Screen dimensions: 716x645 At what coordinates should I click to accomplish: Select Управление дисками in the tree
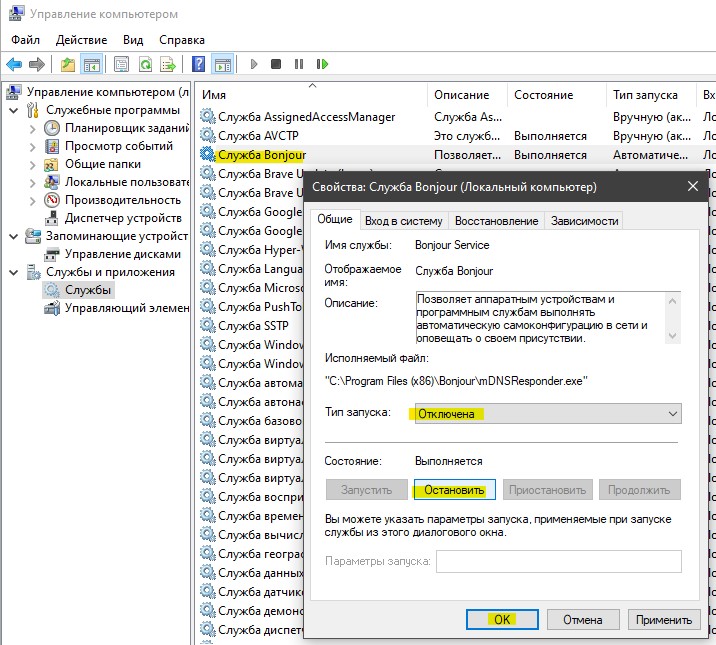click(122, 254)
